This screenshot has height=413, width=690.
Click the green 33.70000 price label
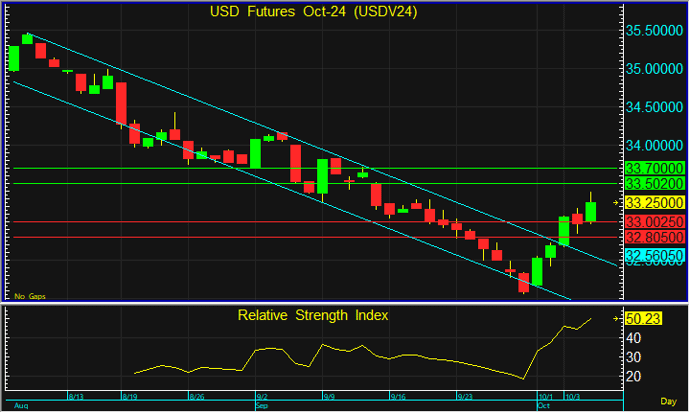[654, 168]
